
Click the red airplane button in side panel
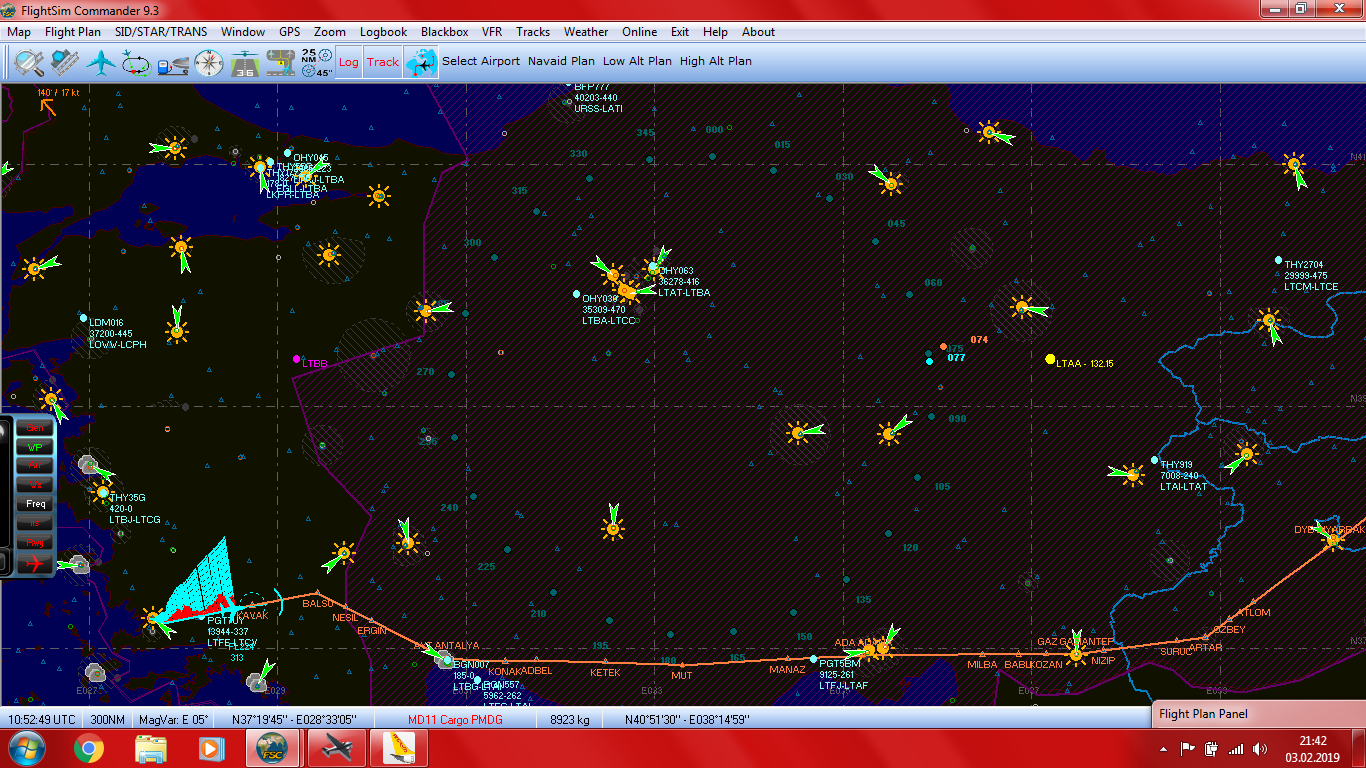36,563
